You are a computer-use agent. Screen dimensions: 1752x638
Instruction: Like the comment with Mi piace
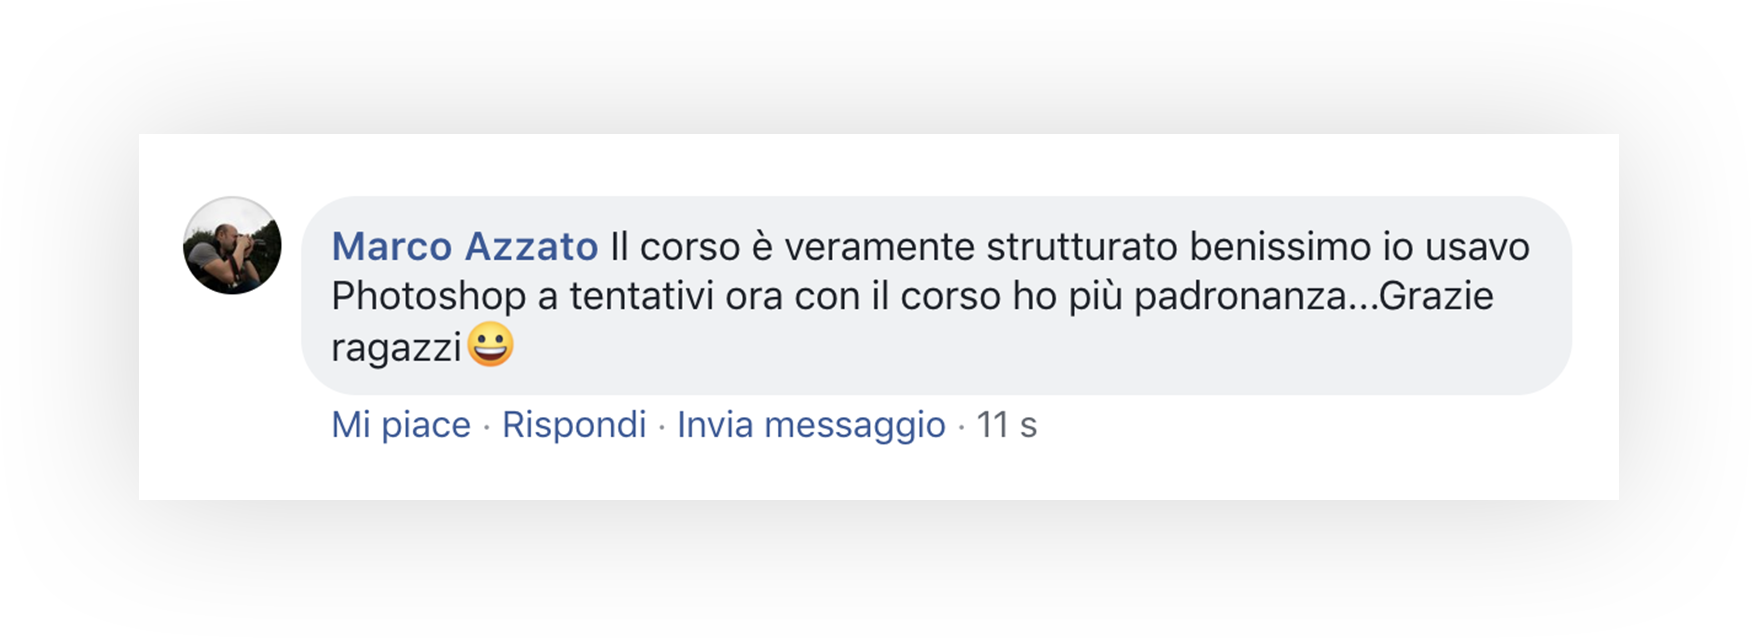click(401, 425)
